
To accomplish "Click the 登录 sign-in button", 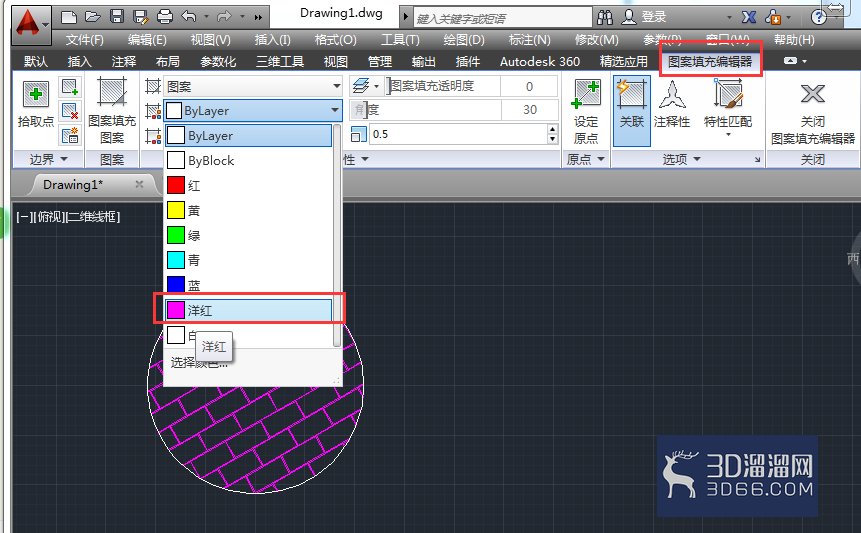I will click(653, 17).
